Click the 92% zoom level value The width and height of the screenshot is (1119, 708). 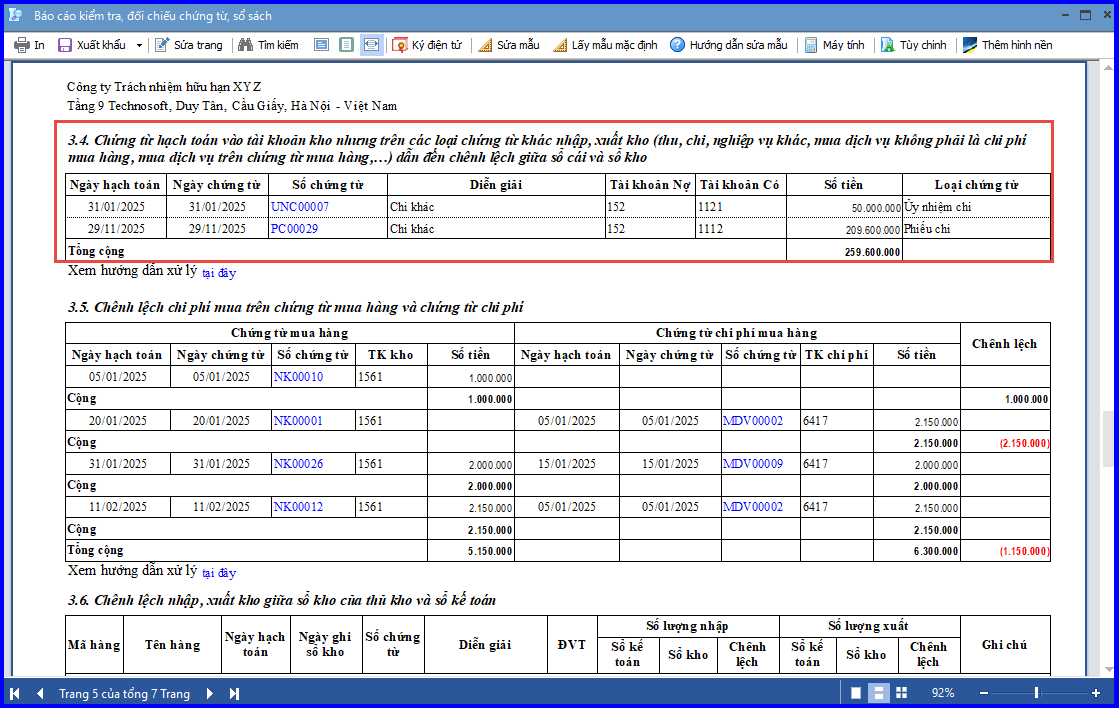943,693
